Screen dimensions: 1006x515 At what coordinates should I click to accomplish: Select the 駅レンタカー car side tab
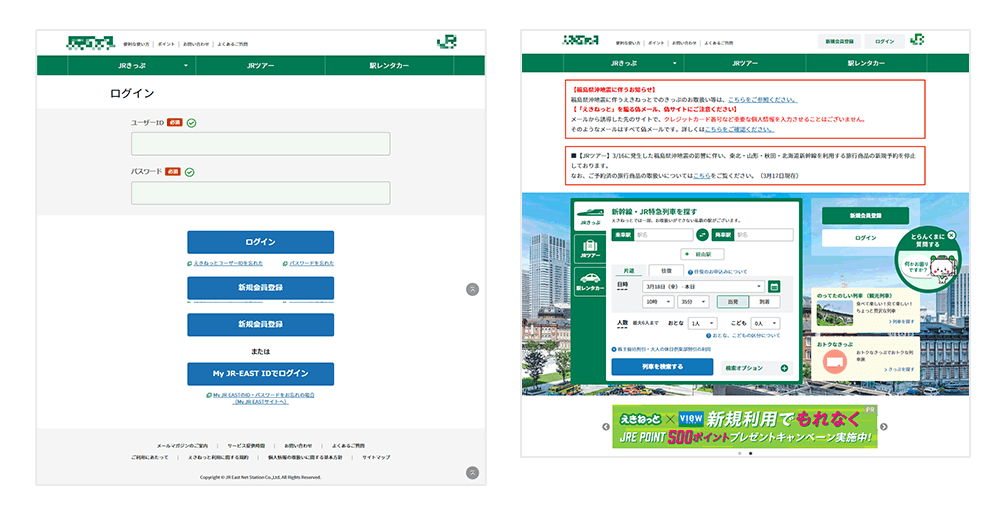[x=590, y=282]
